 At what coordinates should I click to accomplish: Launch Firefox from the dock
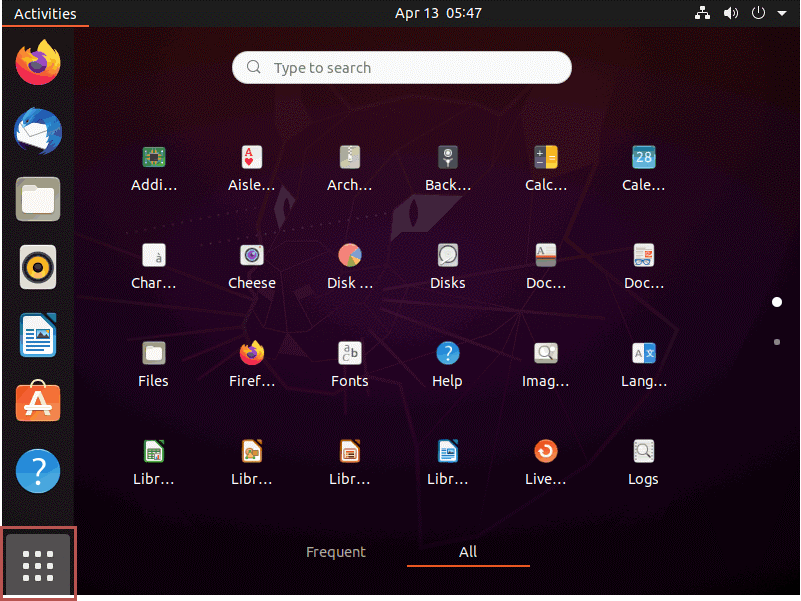click(x=38, y=63)
